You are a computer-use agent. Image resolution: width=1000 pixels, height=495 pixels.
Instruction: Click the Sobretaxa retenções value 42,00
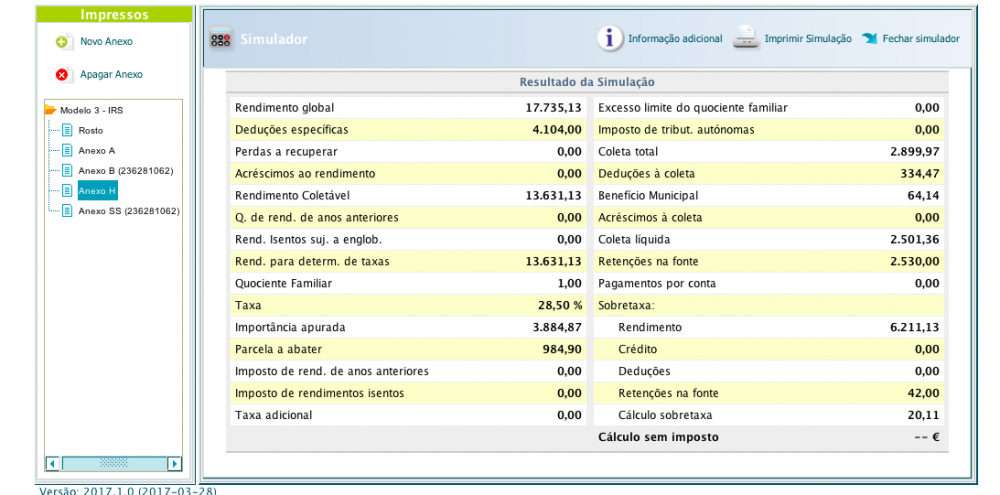[x=923, y=393]
